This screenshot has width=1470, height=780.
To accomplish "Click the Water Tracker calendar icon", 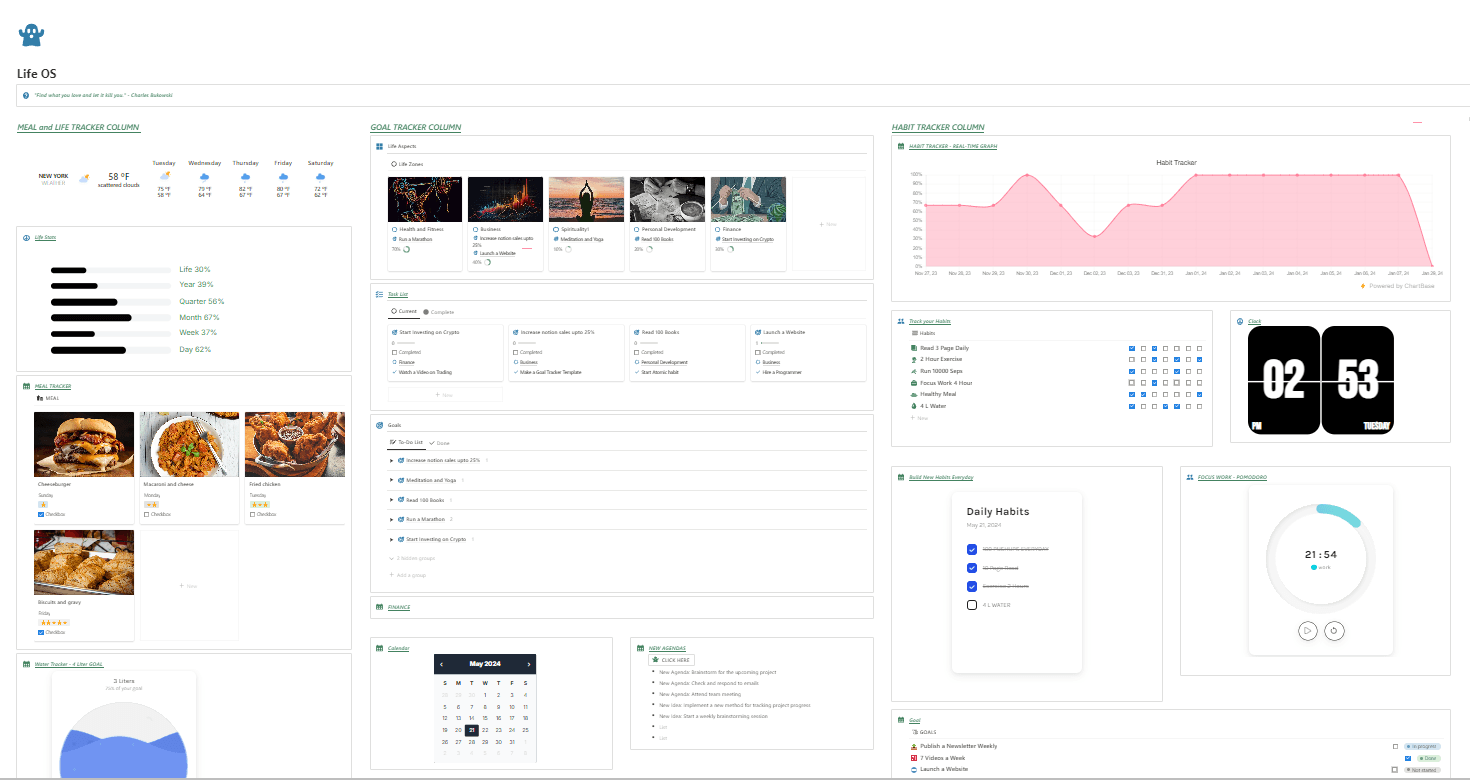I will click(x=27, y=664).
